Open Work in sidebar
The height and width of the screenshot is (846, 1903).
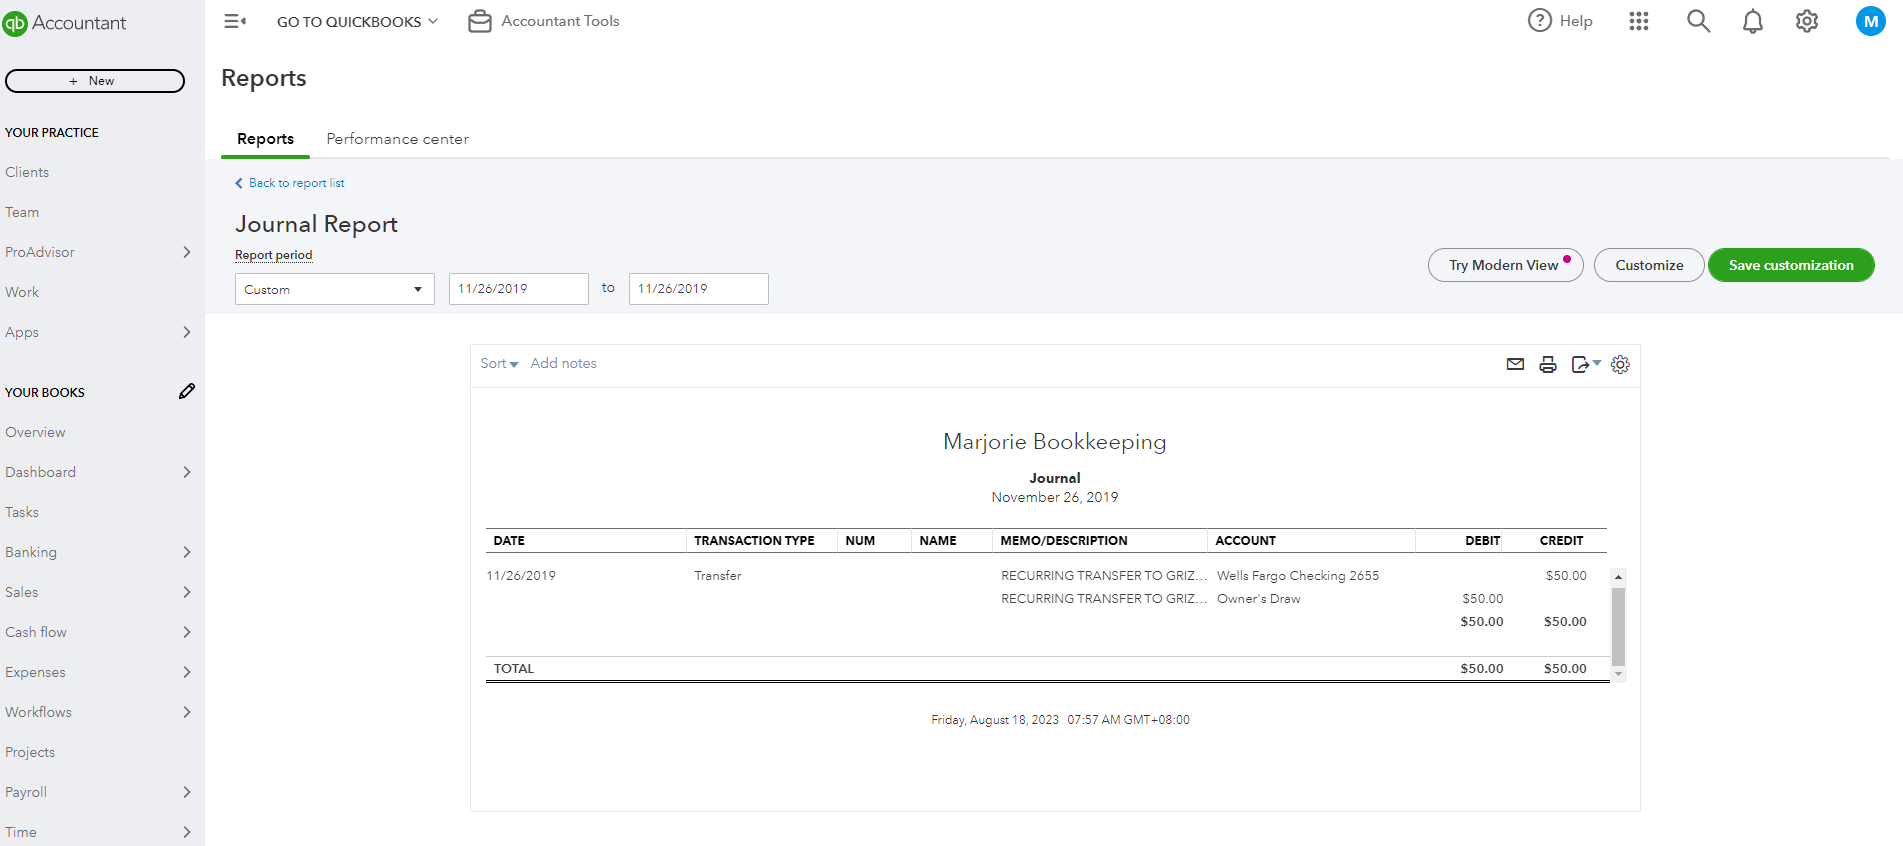[22, 292]
